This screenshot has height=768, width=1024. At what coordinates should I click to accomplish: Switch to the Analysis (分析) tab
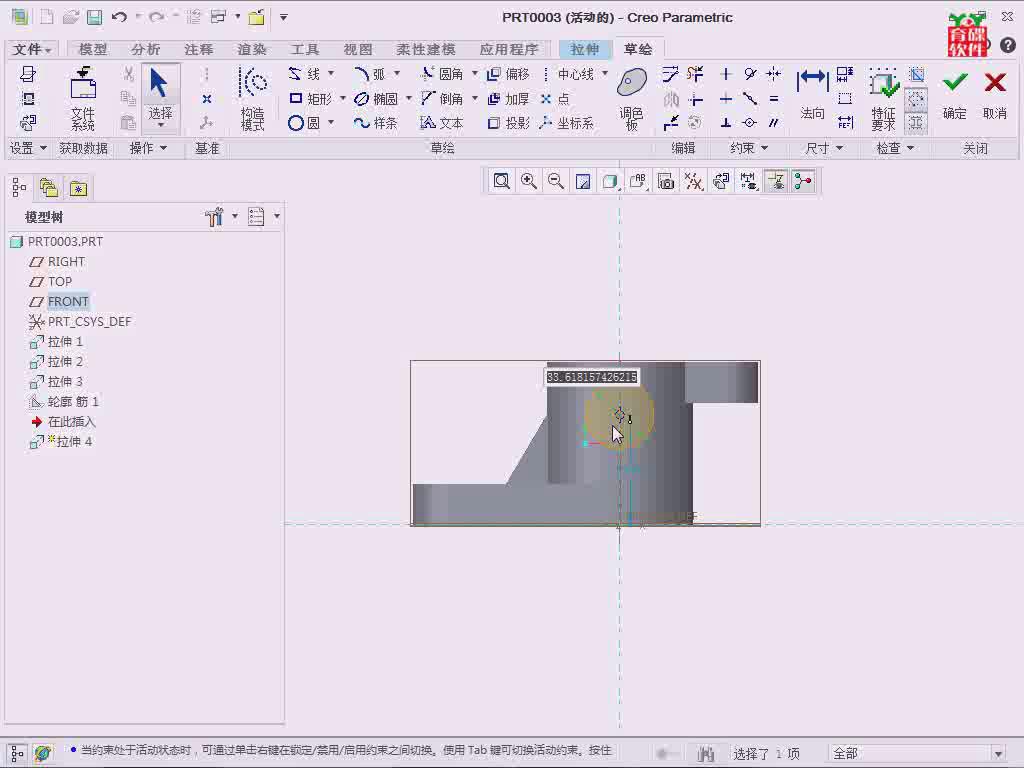pos(146,49)
